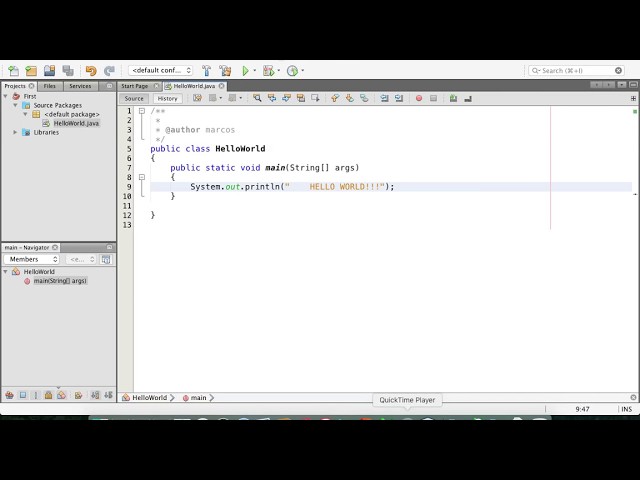Select main(String[] args) in Navigator
Image resolution: width=640 pixels, height=480 pixels.
point(60,281)
